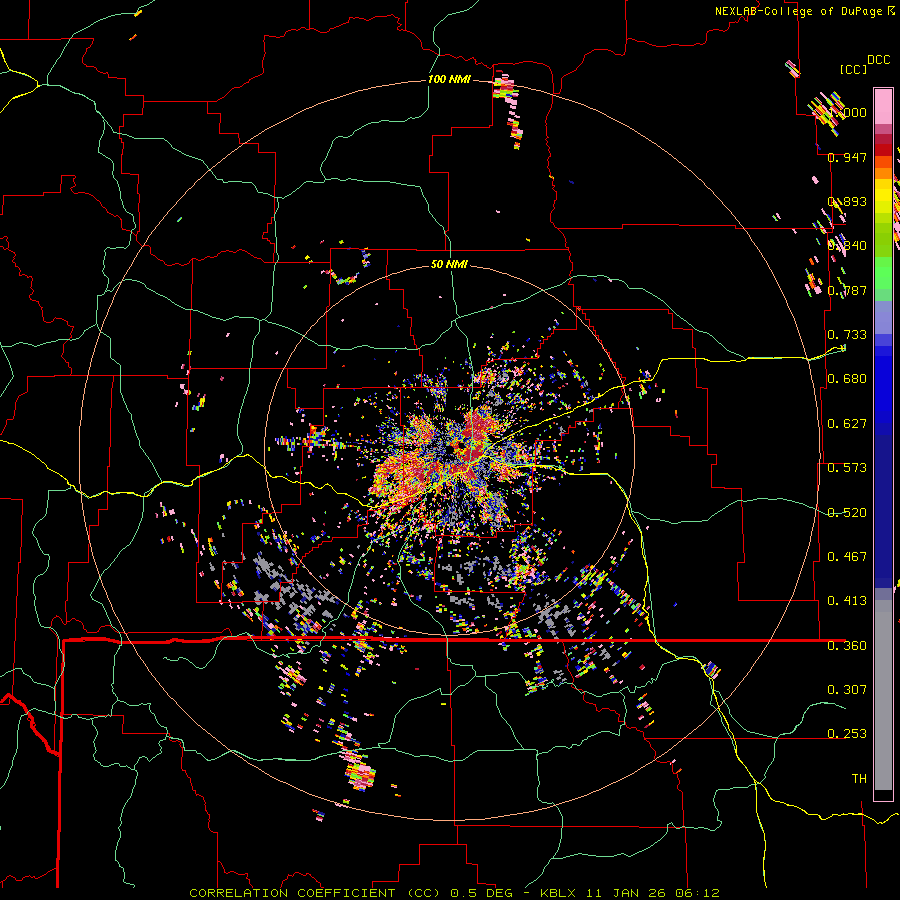Click the 0.627 scale value
This screenshot has height=900, width=900.
click(847, 424)
